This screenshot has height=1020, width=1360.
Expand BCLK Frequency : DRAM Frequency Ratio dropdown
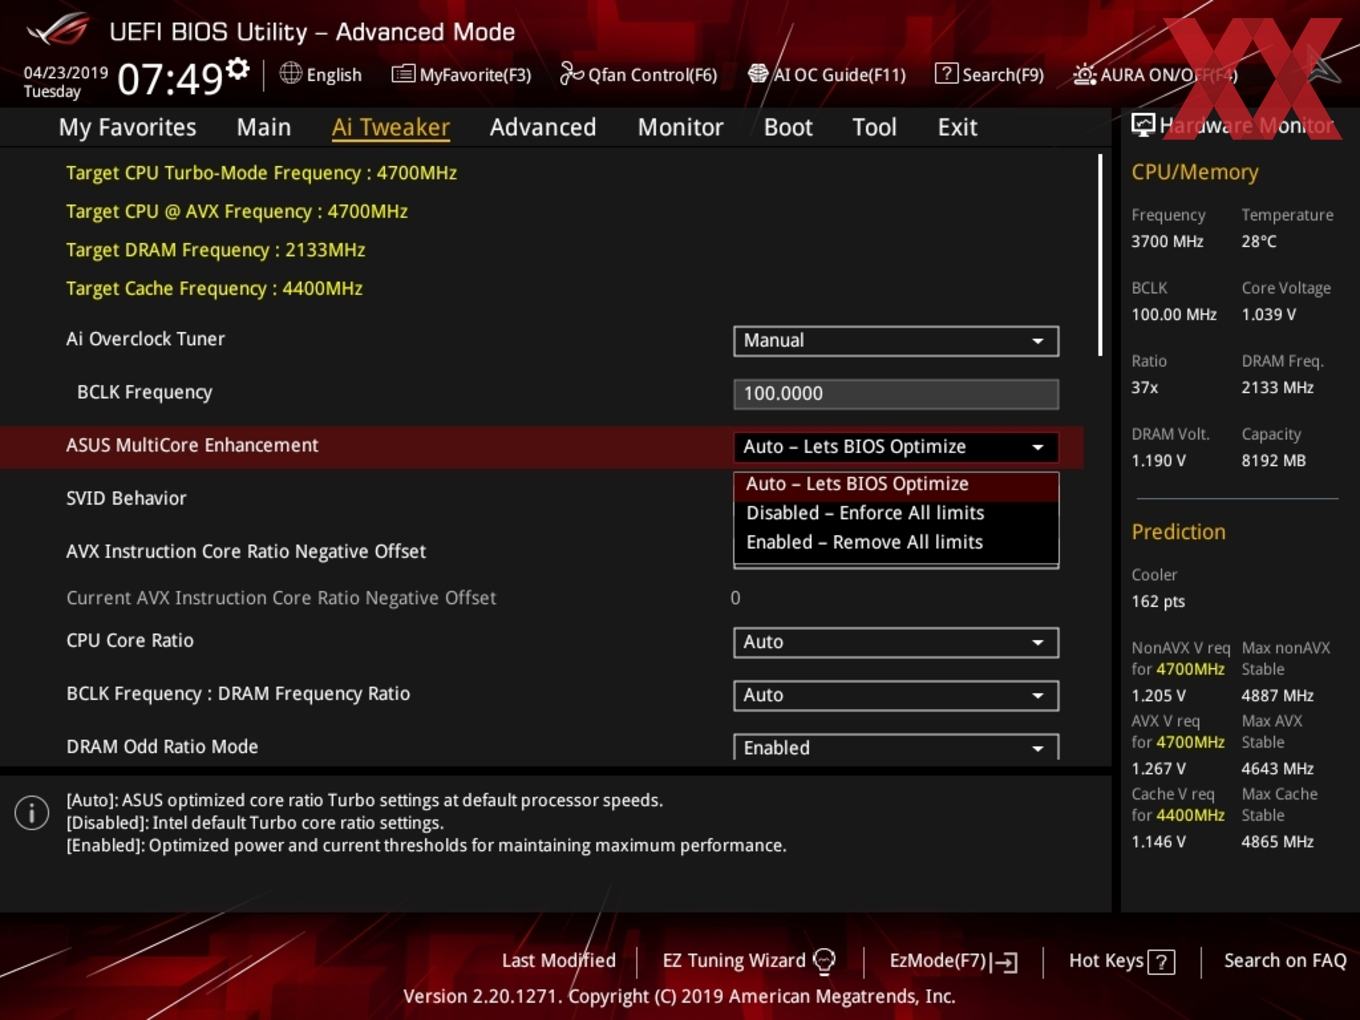tap(896, 695)
